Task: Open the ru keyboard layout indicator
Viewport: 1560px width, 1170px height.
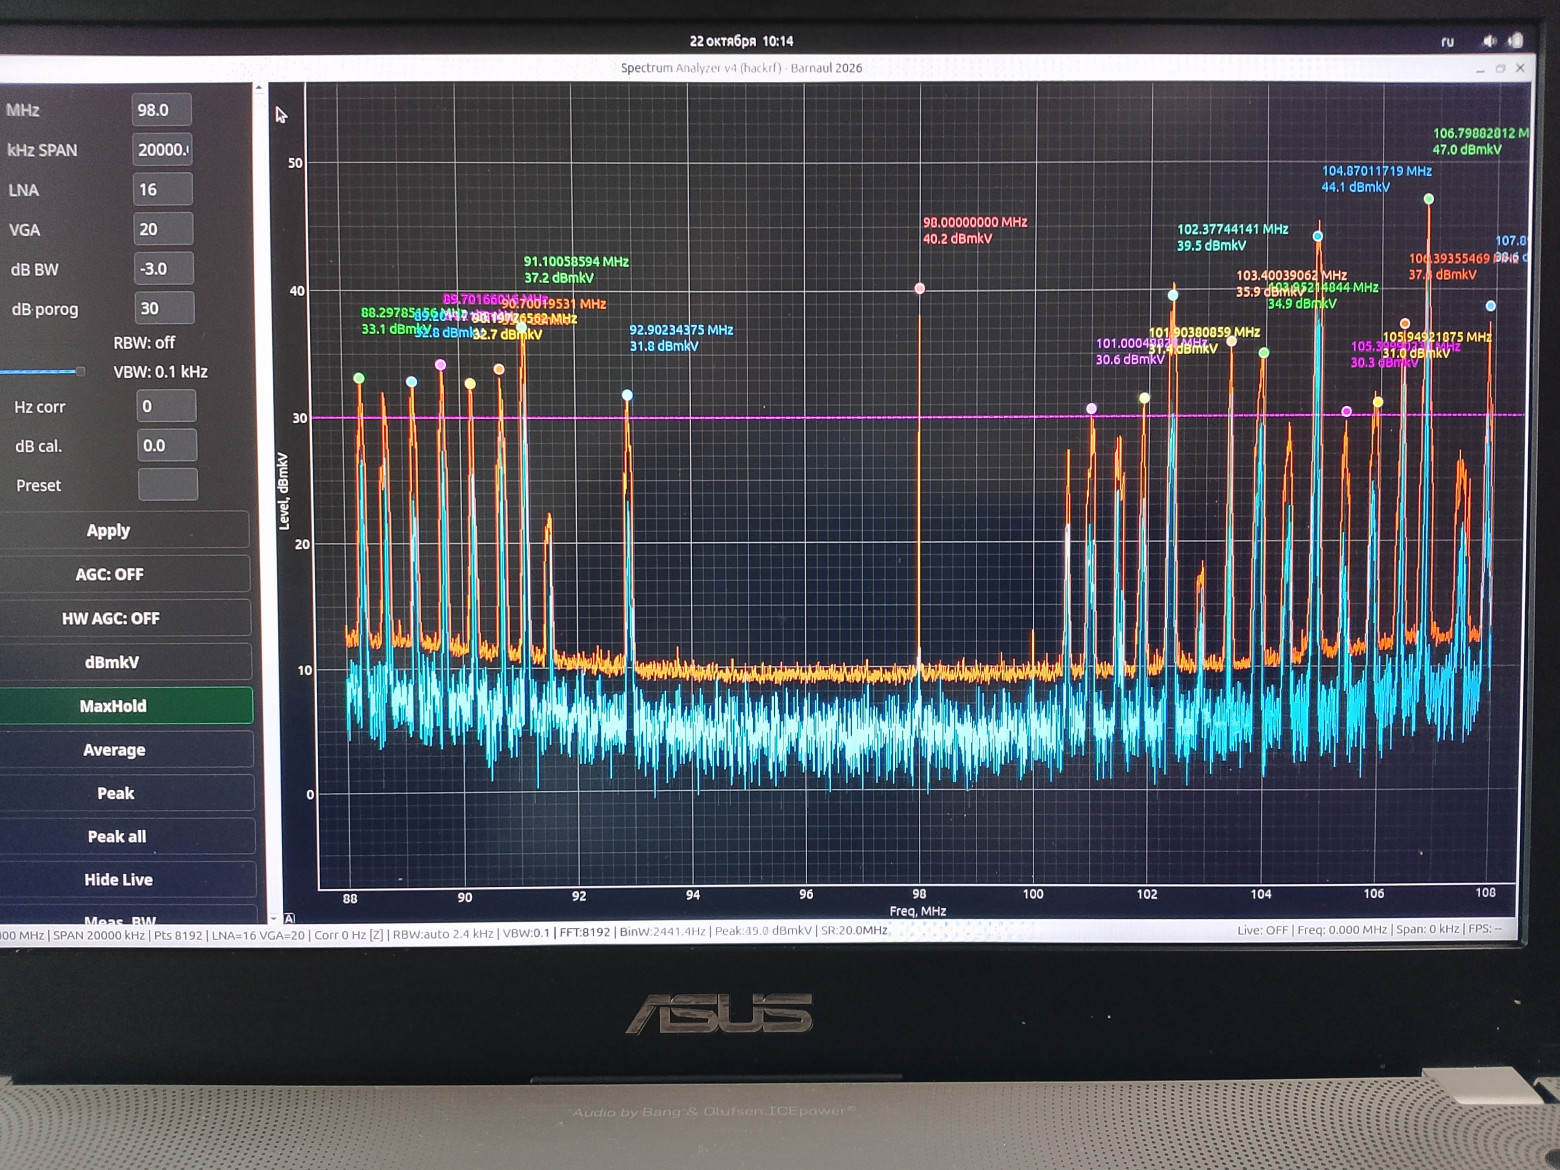Action: click(1447, 42)
